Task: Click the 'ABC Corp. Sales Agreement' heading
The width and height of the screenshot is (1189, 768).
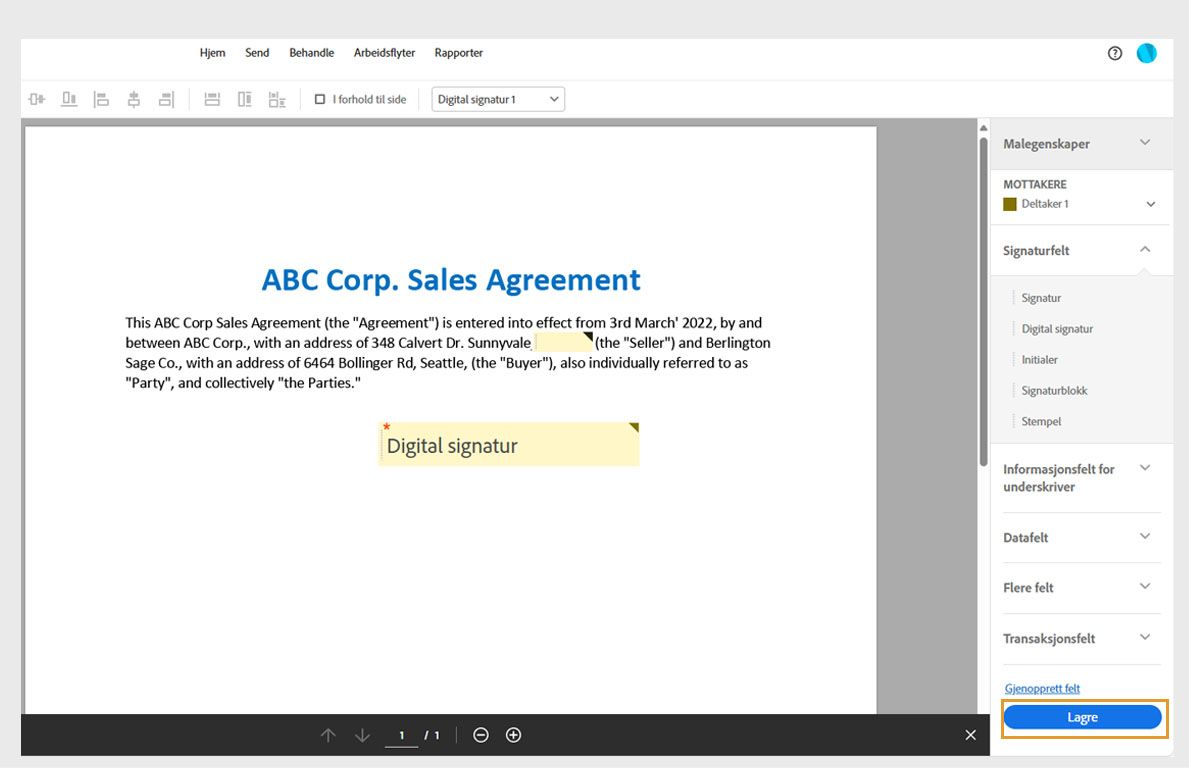Action: click(451, 281)
